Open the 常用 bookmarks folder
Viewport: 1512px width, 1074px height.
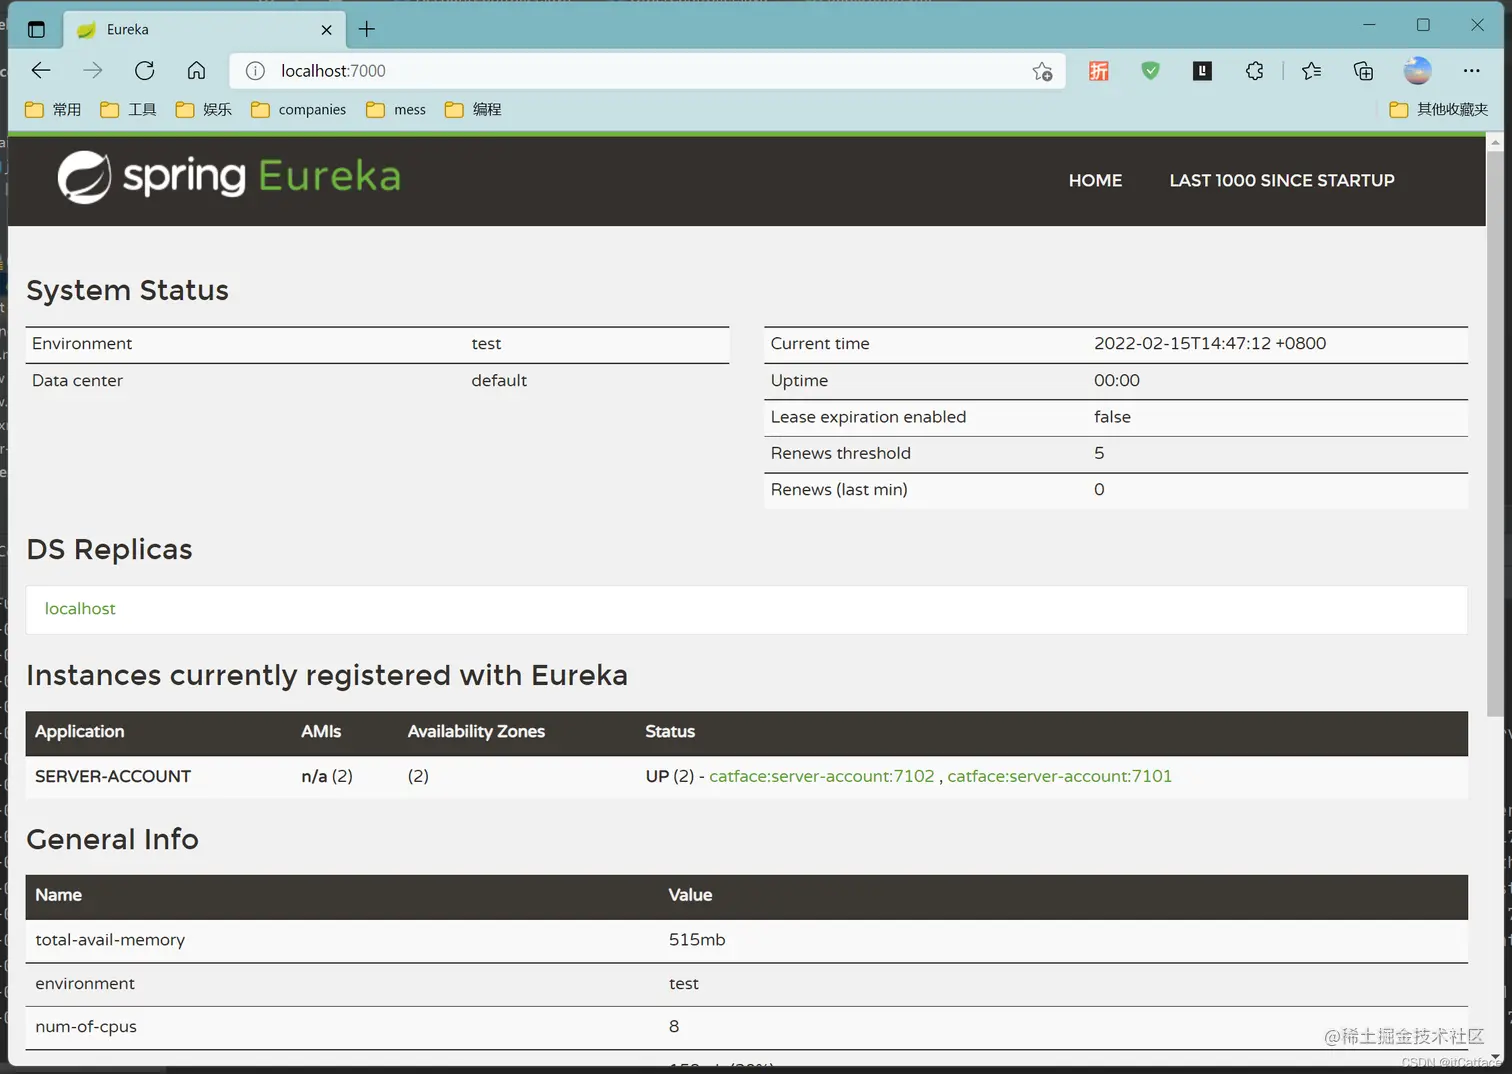(54, 109)
